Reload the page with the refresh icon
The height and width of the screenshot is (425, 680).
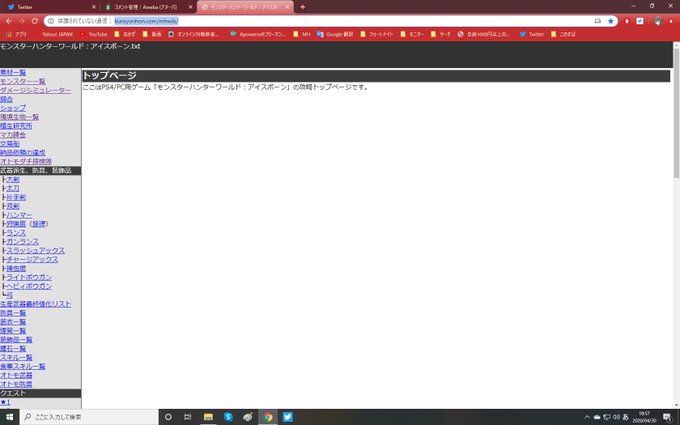(x=35, y=21)
